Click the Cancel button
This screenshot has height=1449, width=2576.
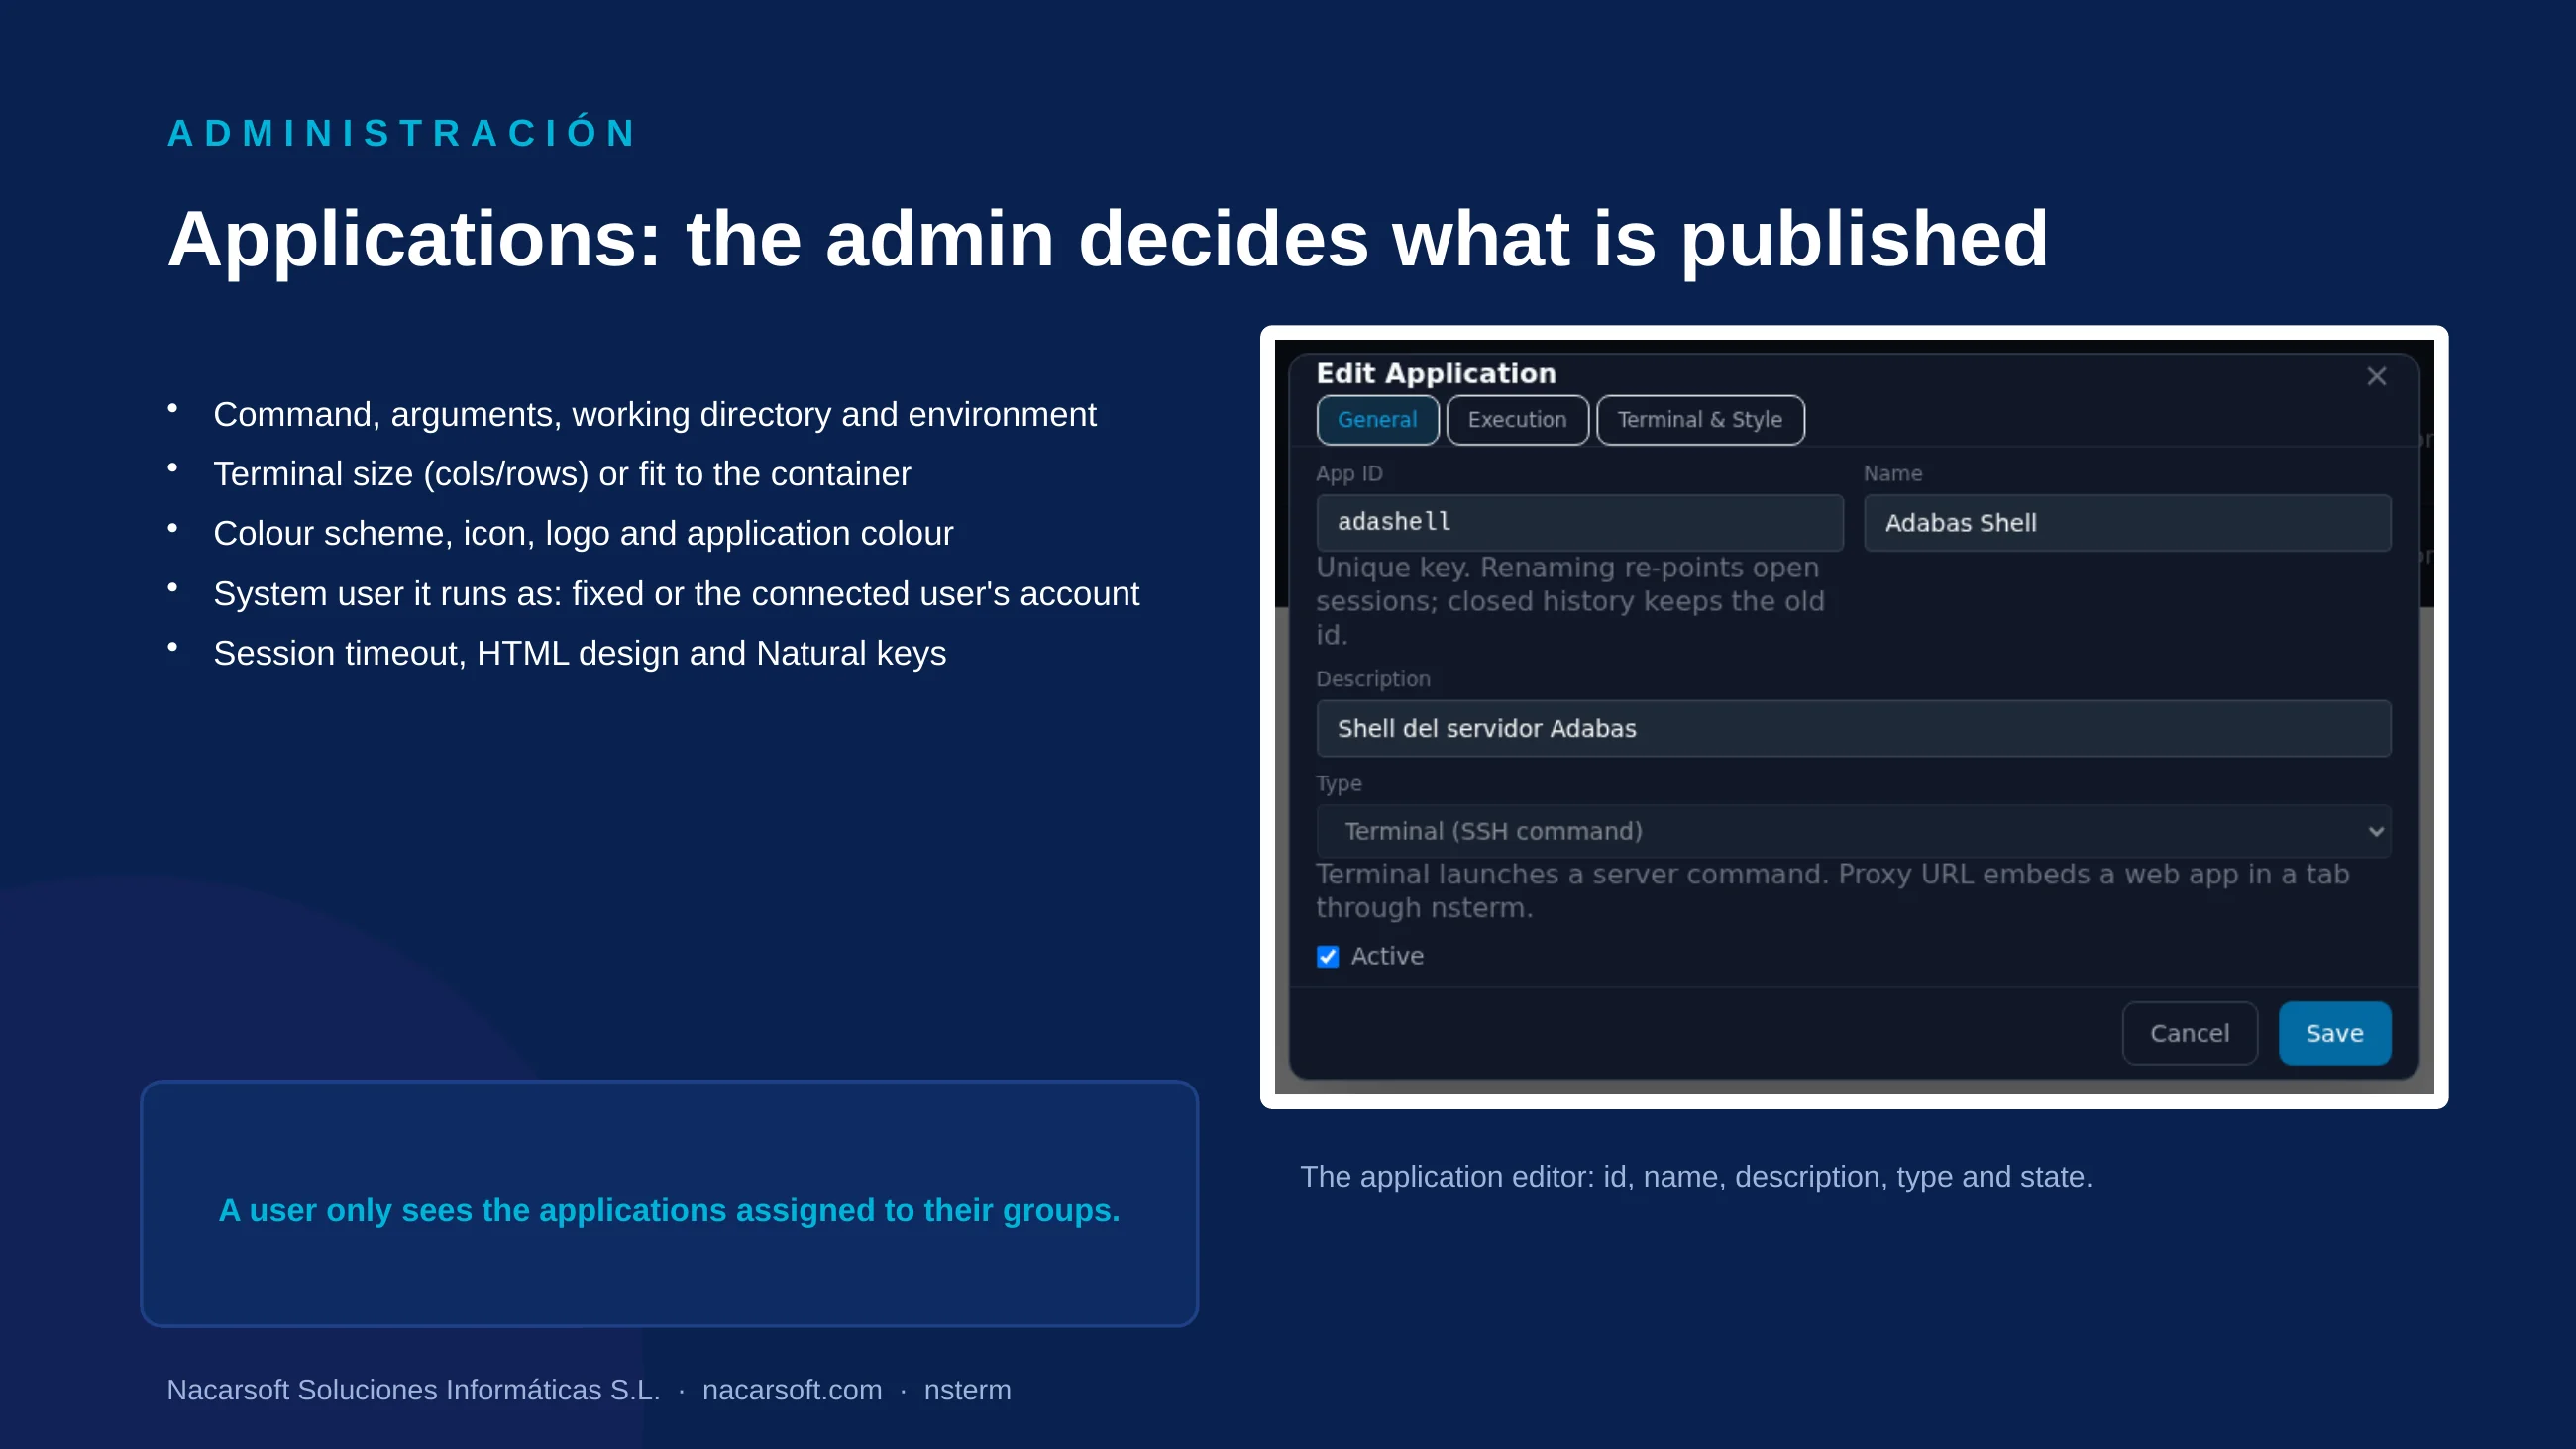pos(2189,1033)
